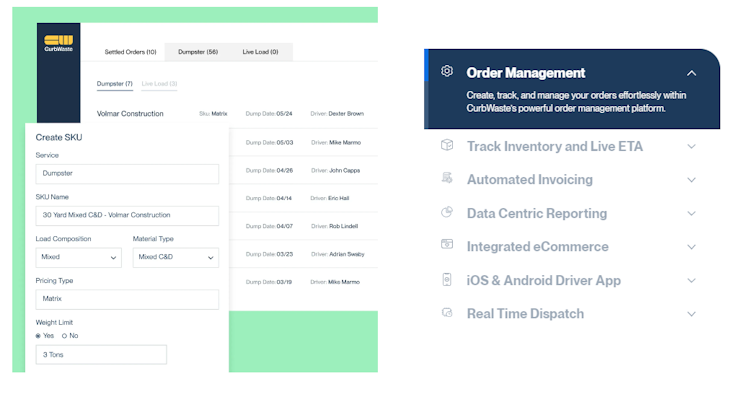Click the Data Centric Reporting pie icon
Image resolution: width=750 pixels, height=415 pixels.
pyautogui.click(x=447, y=212)
